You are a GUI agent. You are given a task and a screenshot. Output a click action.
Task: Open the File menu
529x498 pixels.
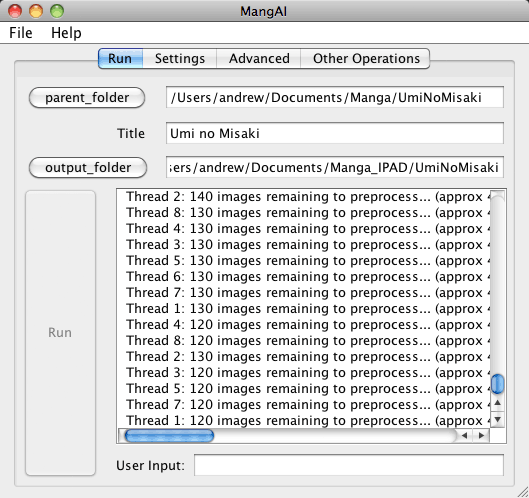point(21,33)
